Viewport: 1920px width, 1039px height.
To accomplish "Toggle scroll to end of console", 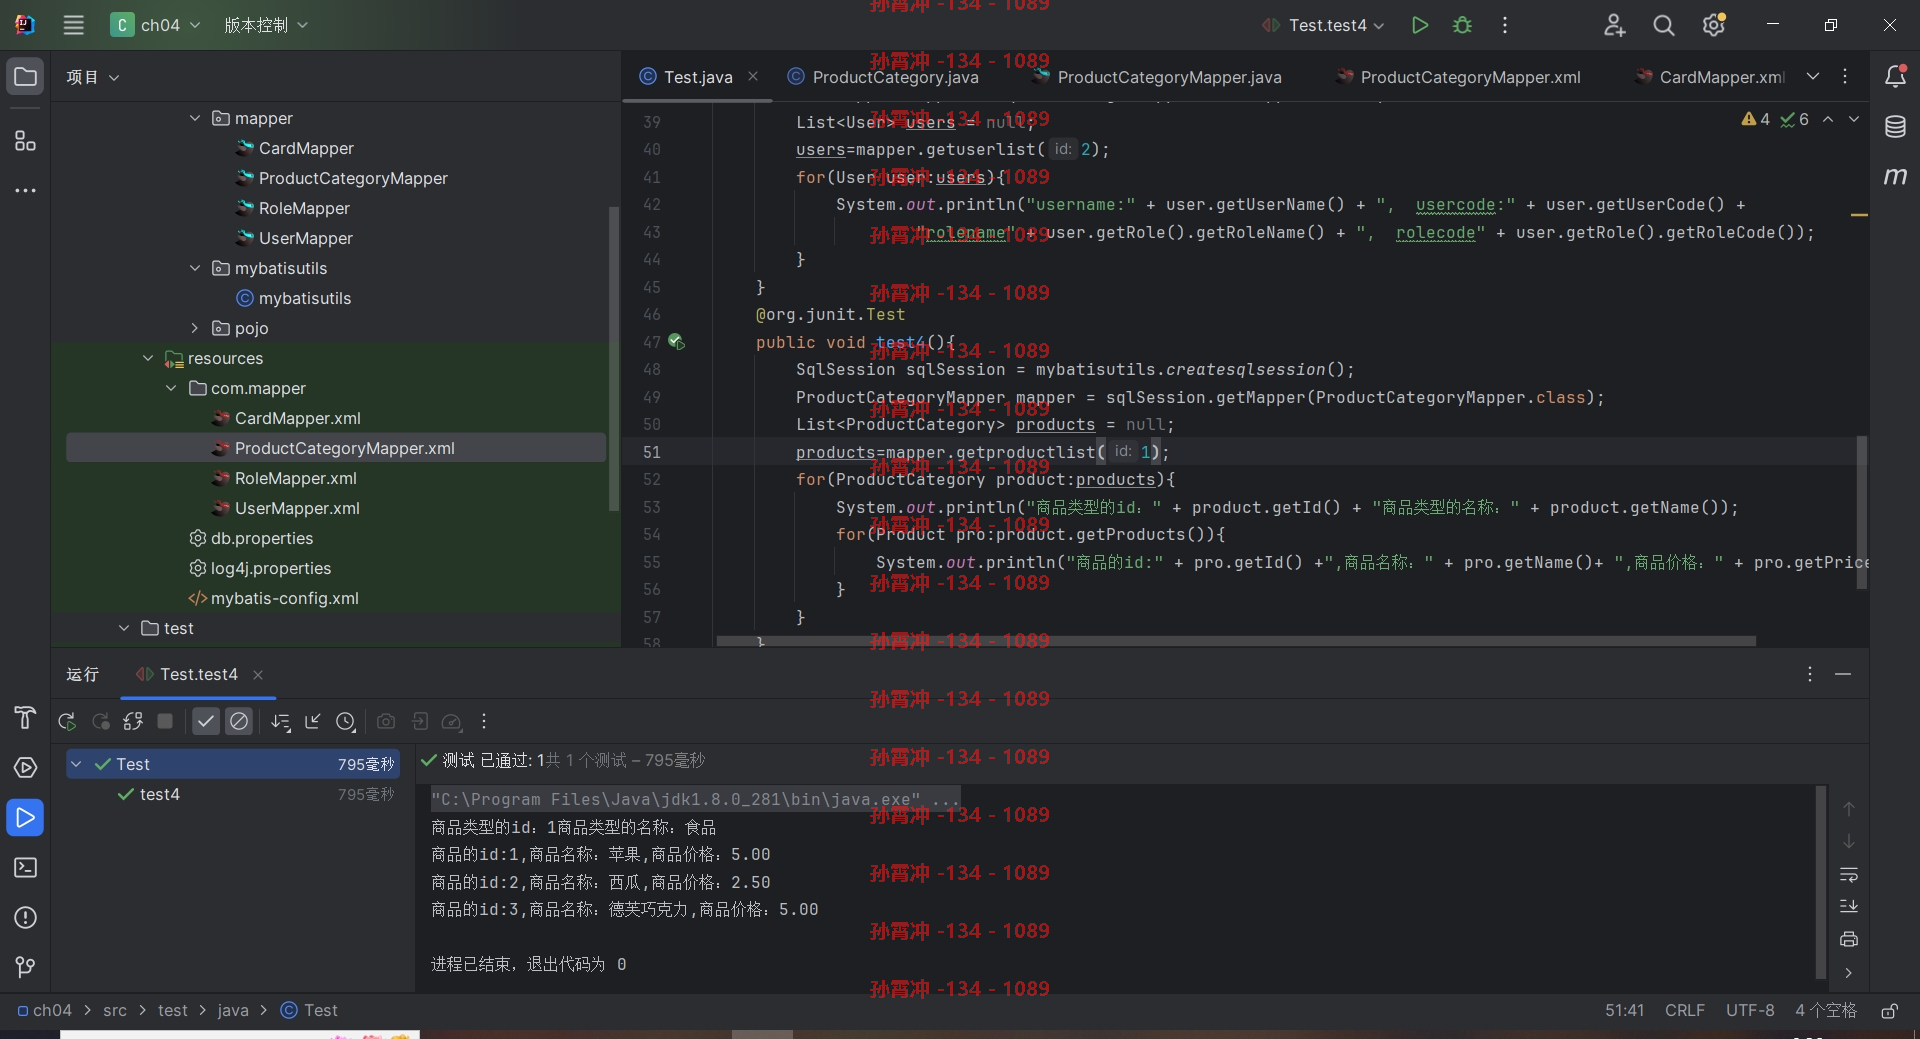I will point(1849,907).
